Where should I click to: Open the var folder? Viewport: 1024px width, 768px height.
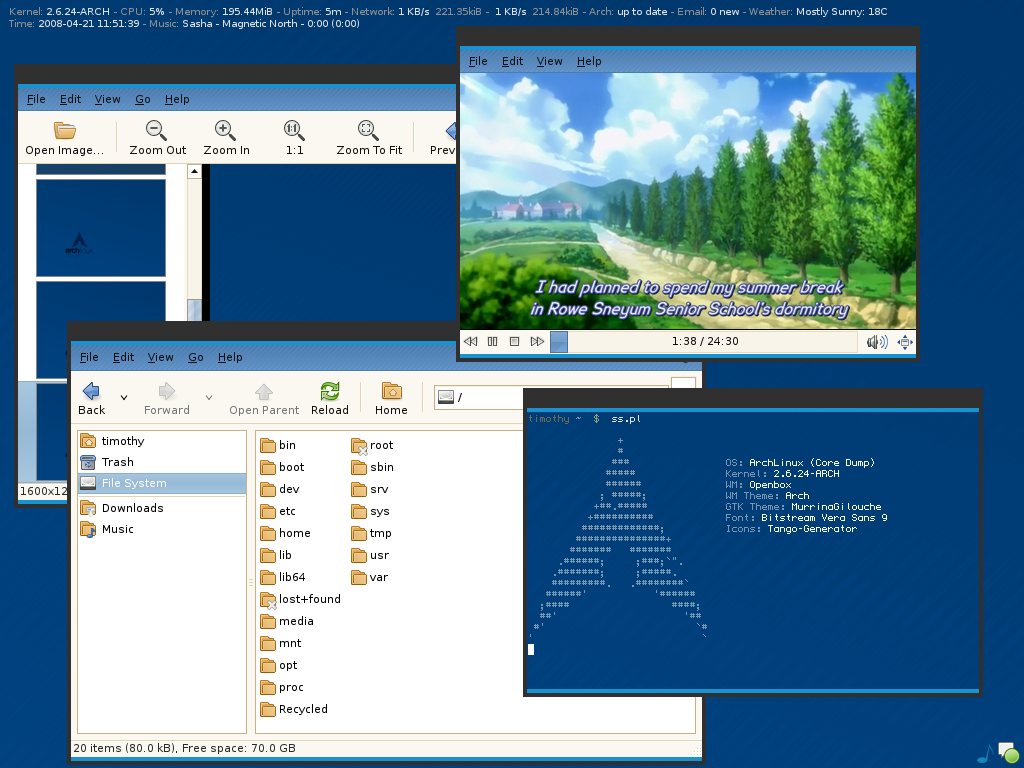point(370,577)
